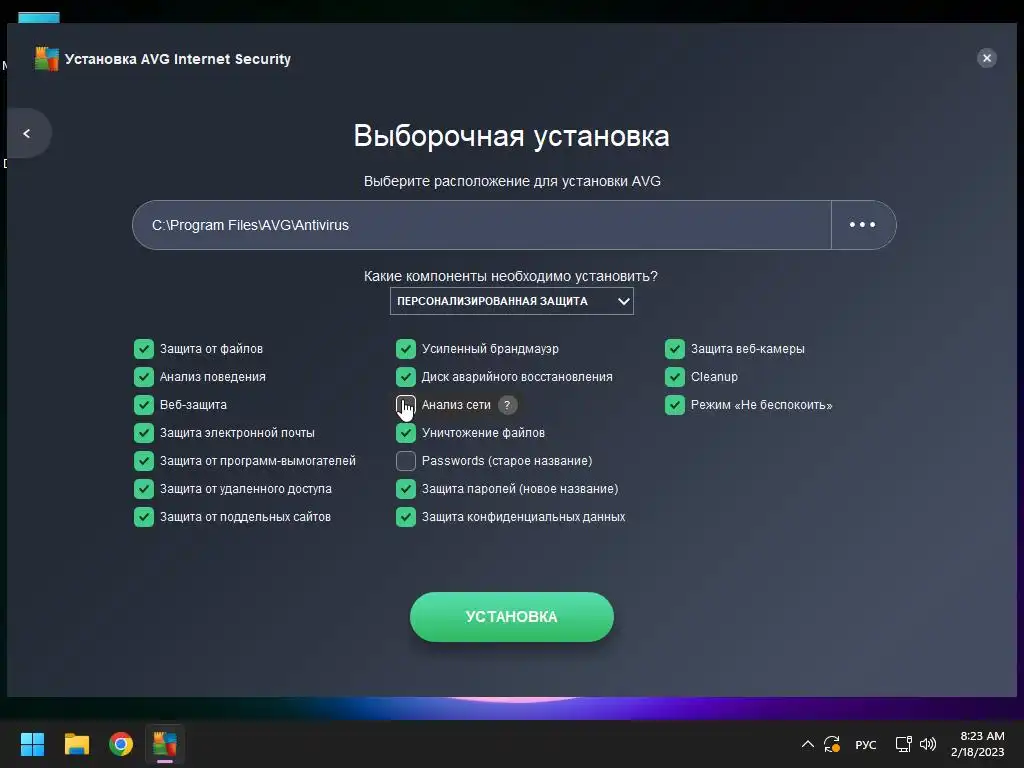Uncheck Анализ поведения component

(144, 377)
